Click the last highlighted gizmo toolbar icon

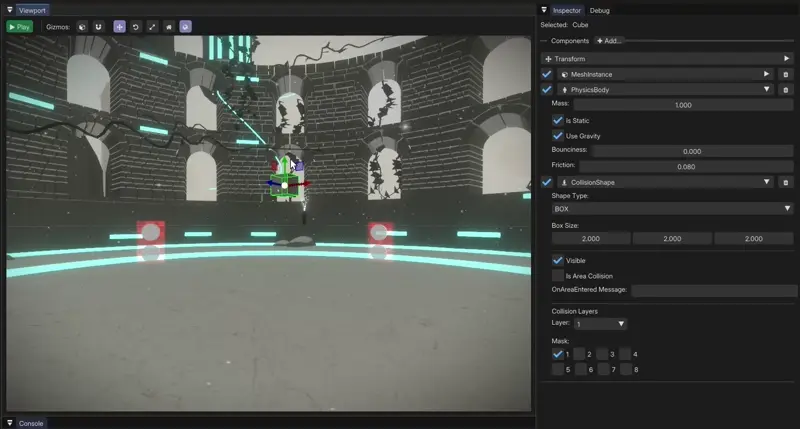pos(186,27)
